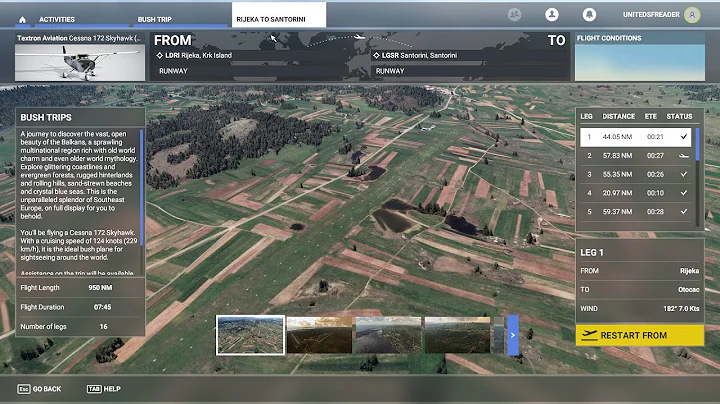
Task: Select the fourth screenshot thumbnail
Action: point(457,335)
